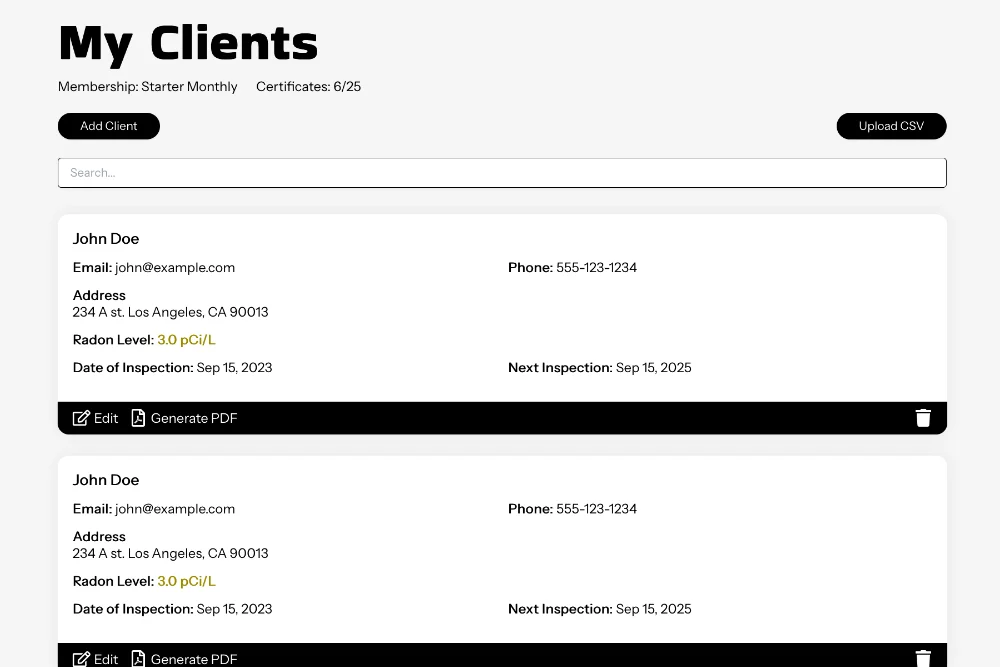1000x667 pixels.
Task: Click the Generate PDF label in the first card
Action: coord(194,418)
